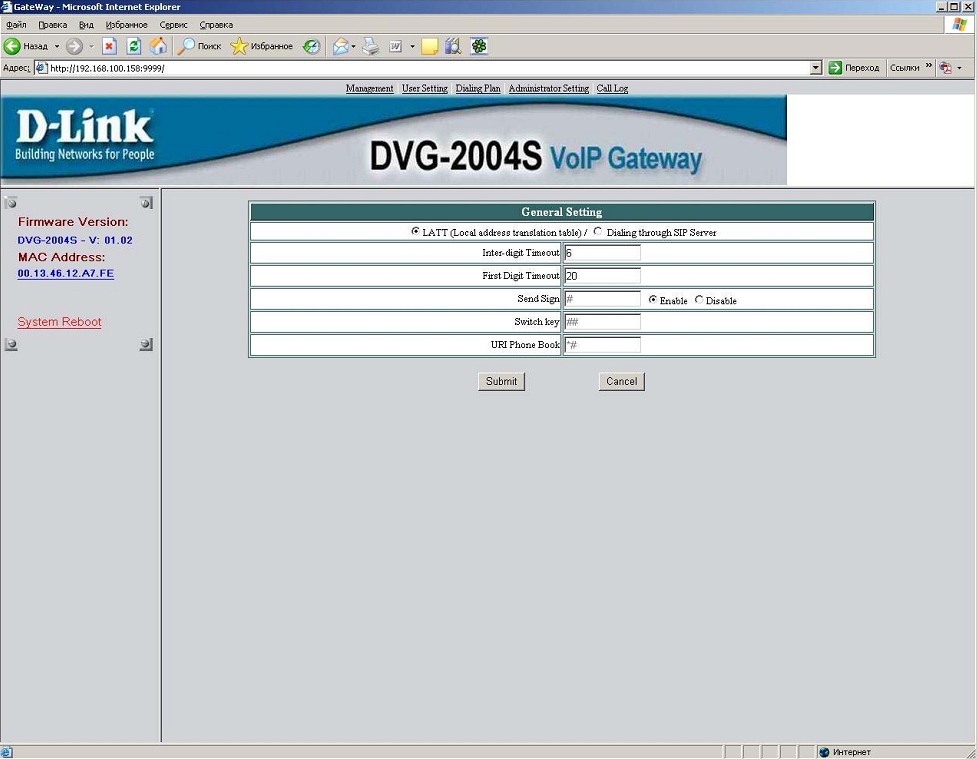The image size is (977, 760).
Task: Expand the address bar URL dropdown
Action: pos(816,68)
